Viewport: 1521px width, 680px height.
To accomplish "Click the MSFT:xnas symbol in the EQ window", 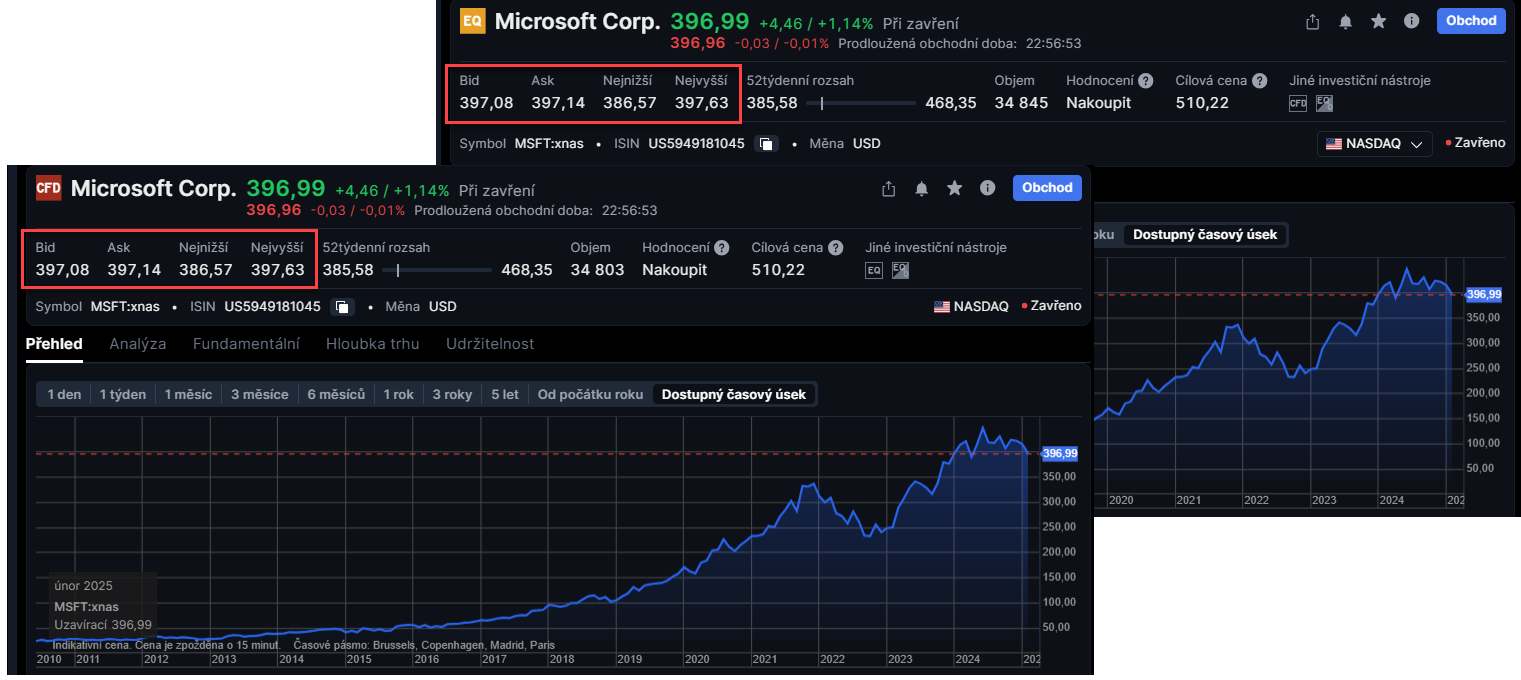I will pos(549,144).
